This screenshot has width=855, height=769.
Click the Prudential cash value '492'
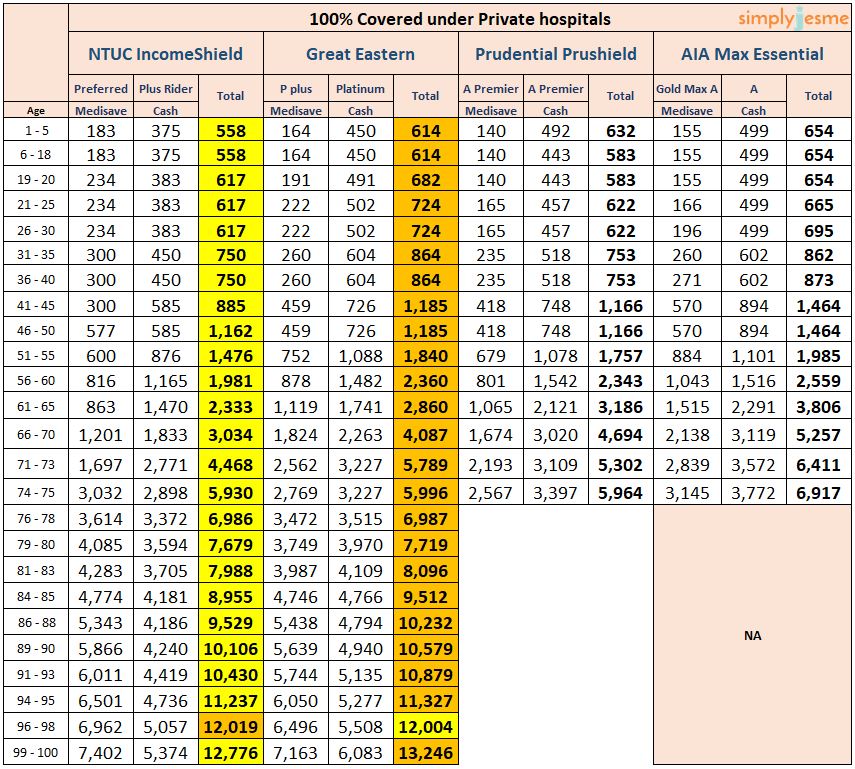point(556,131)
